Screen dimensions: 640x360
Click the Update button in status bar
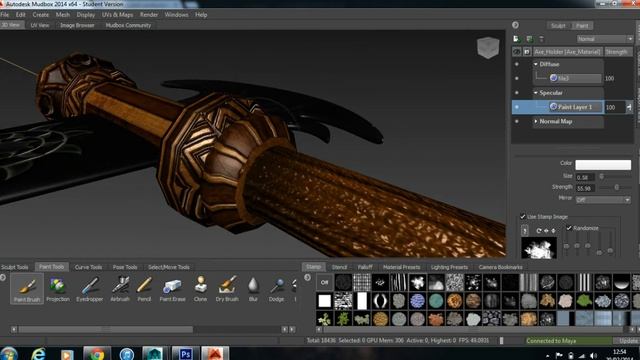coord(628,341)
